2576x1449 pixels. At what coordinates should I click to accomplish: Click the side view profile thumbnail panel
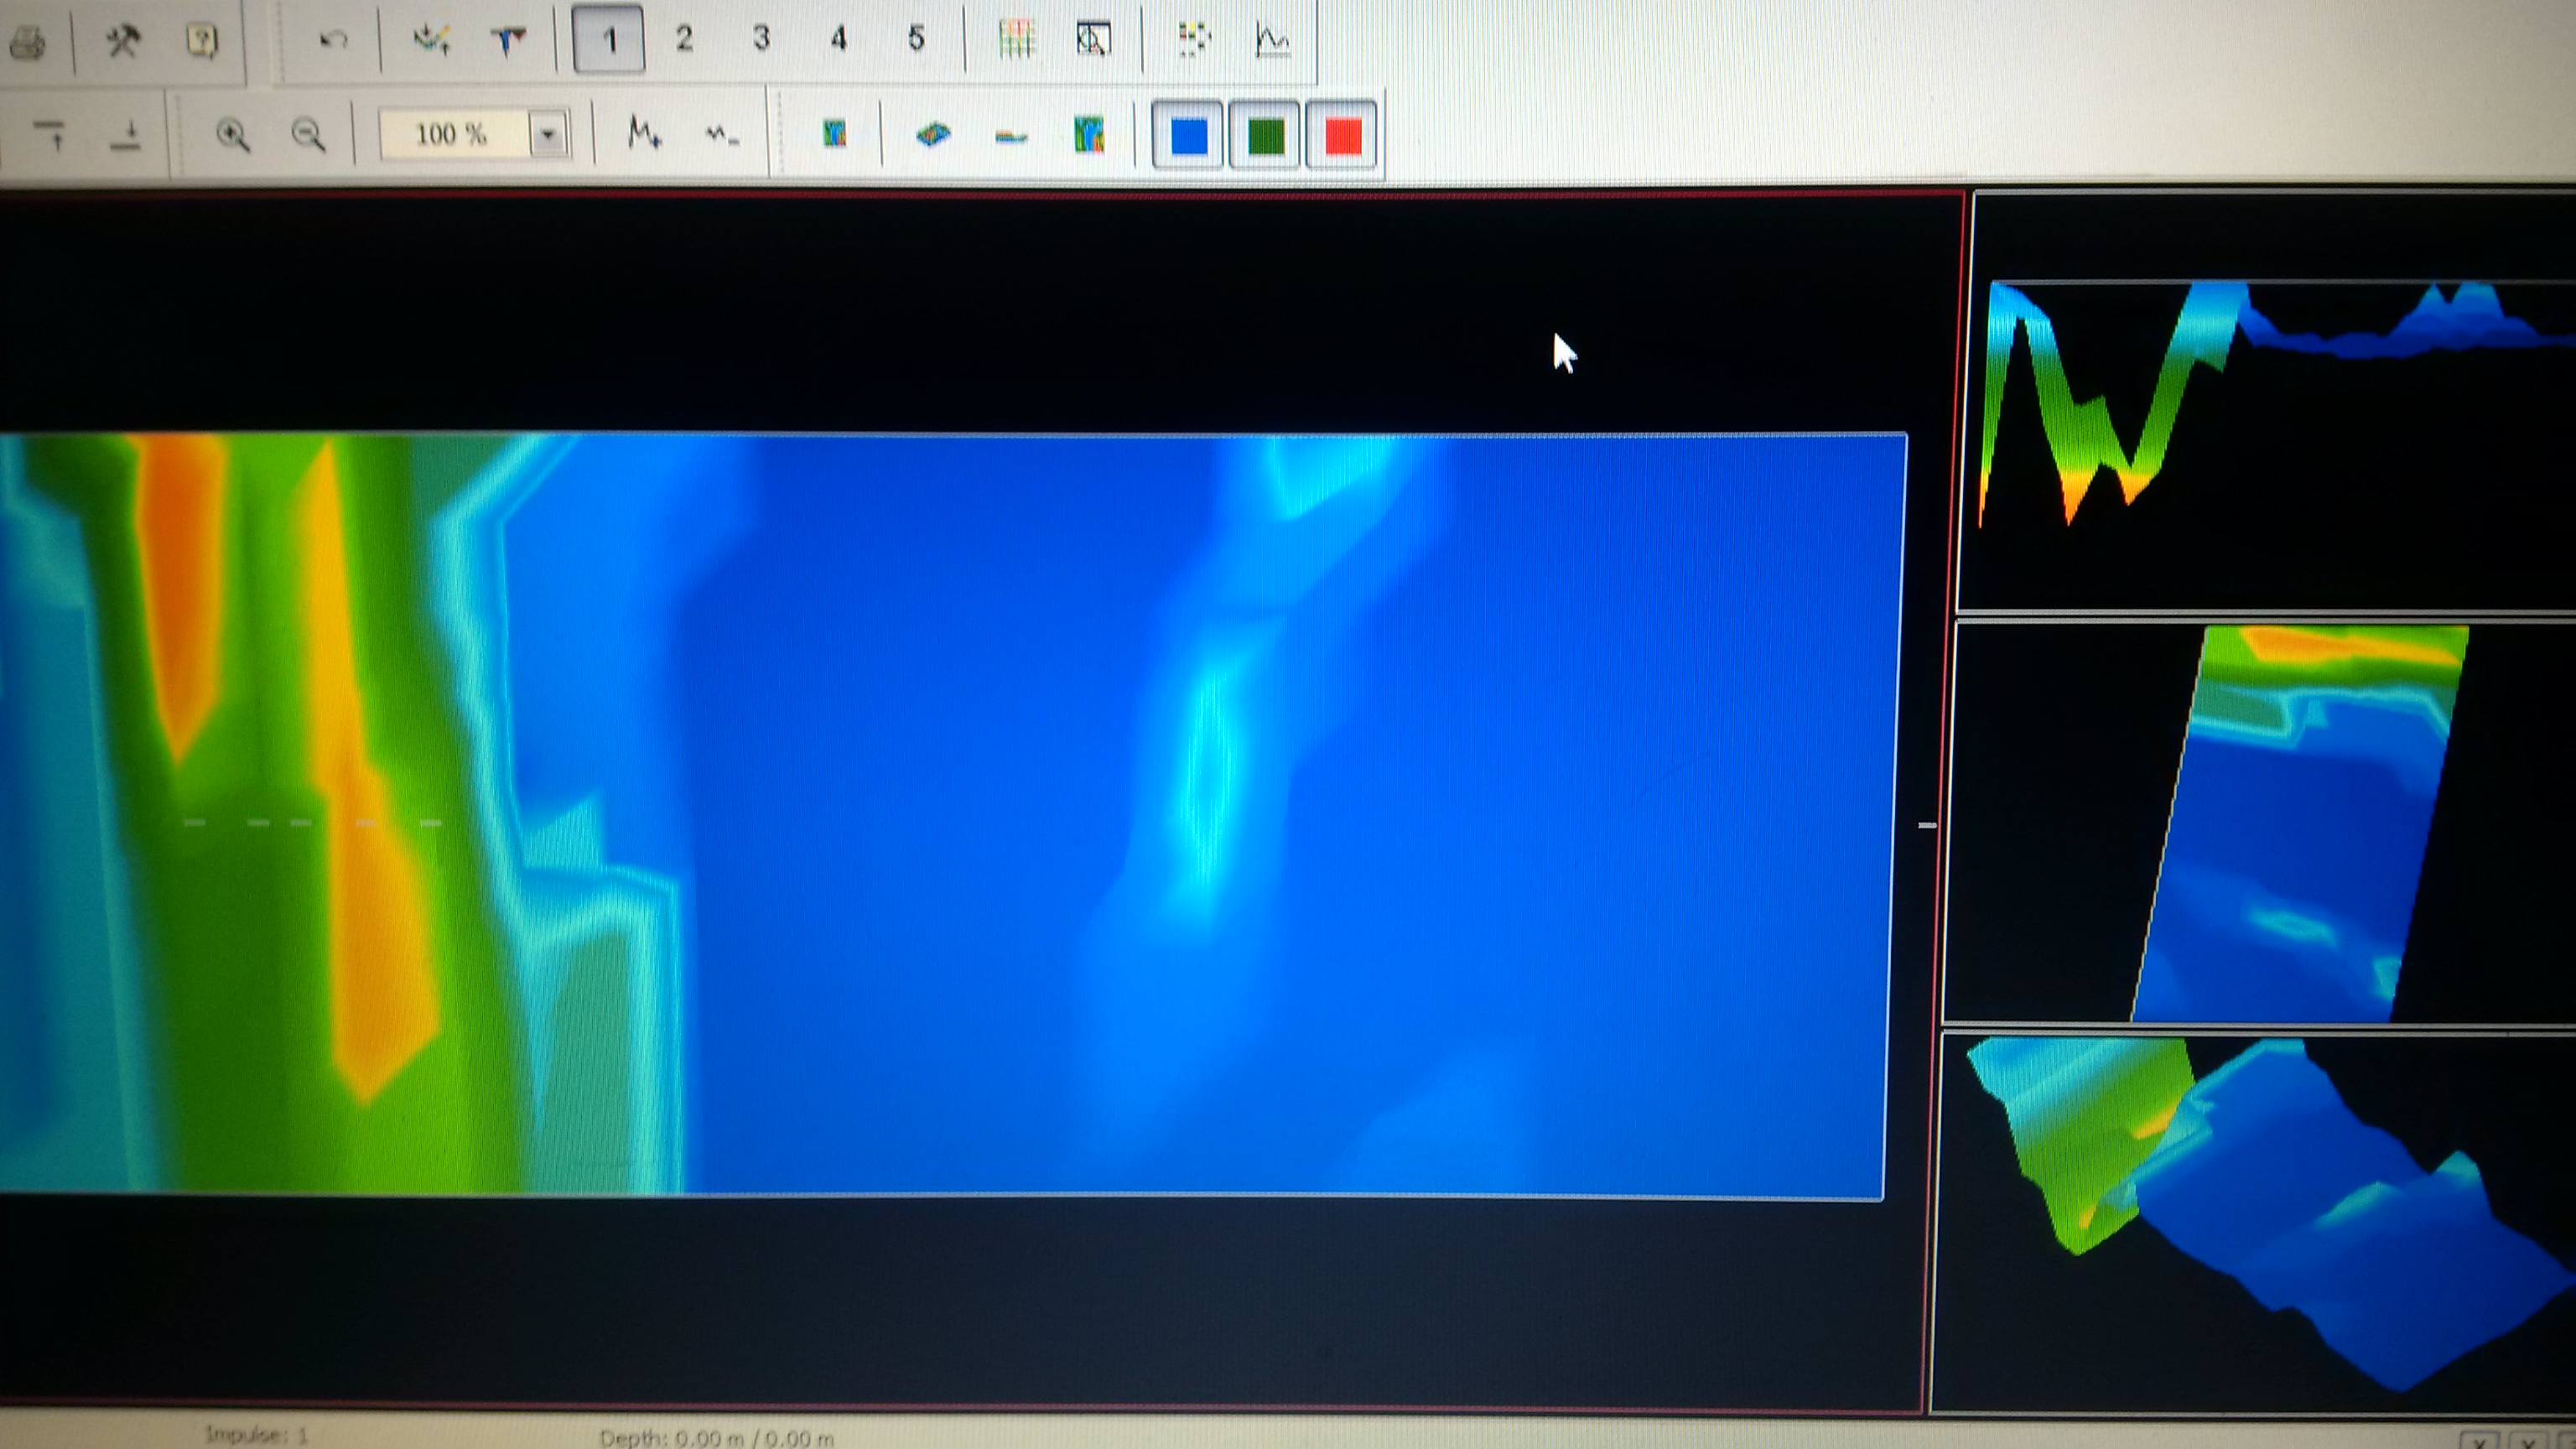pyautogui.click(x=2270, y=400)
